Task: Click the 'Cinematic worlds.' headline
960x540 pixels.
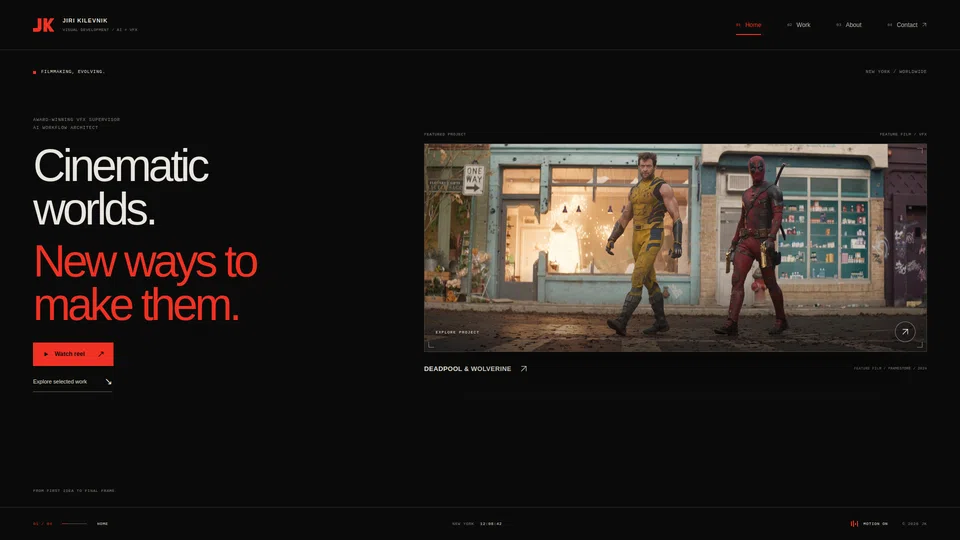Action: pos(121,187)
